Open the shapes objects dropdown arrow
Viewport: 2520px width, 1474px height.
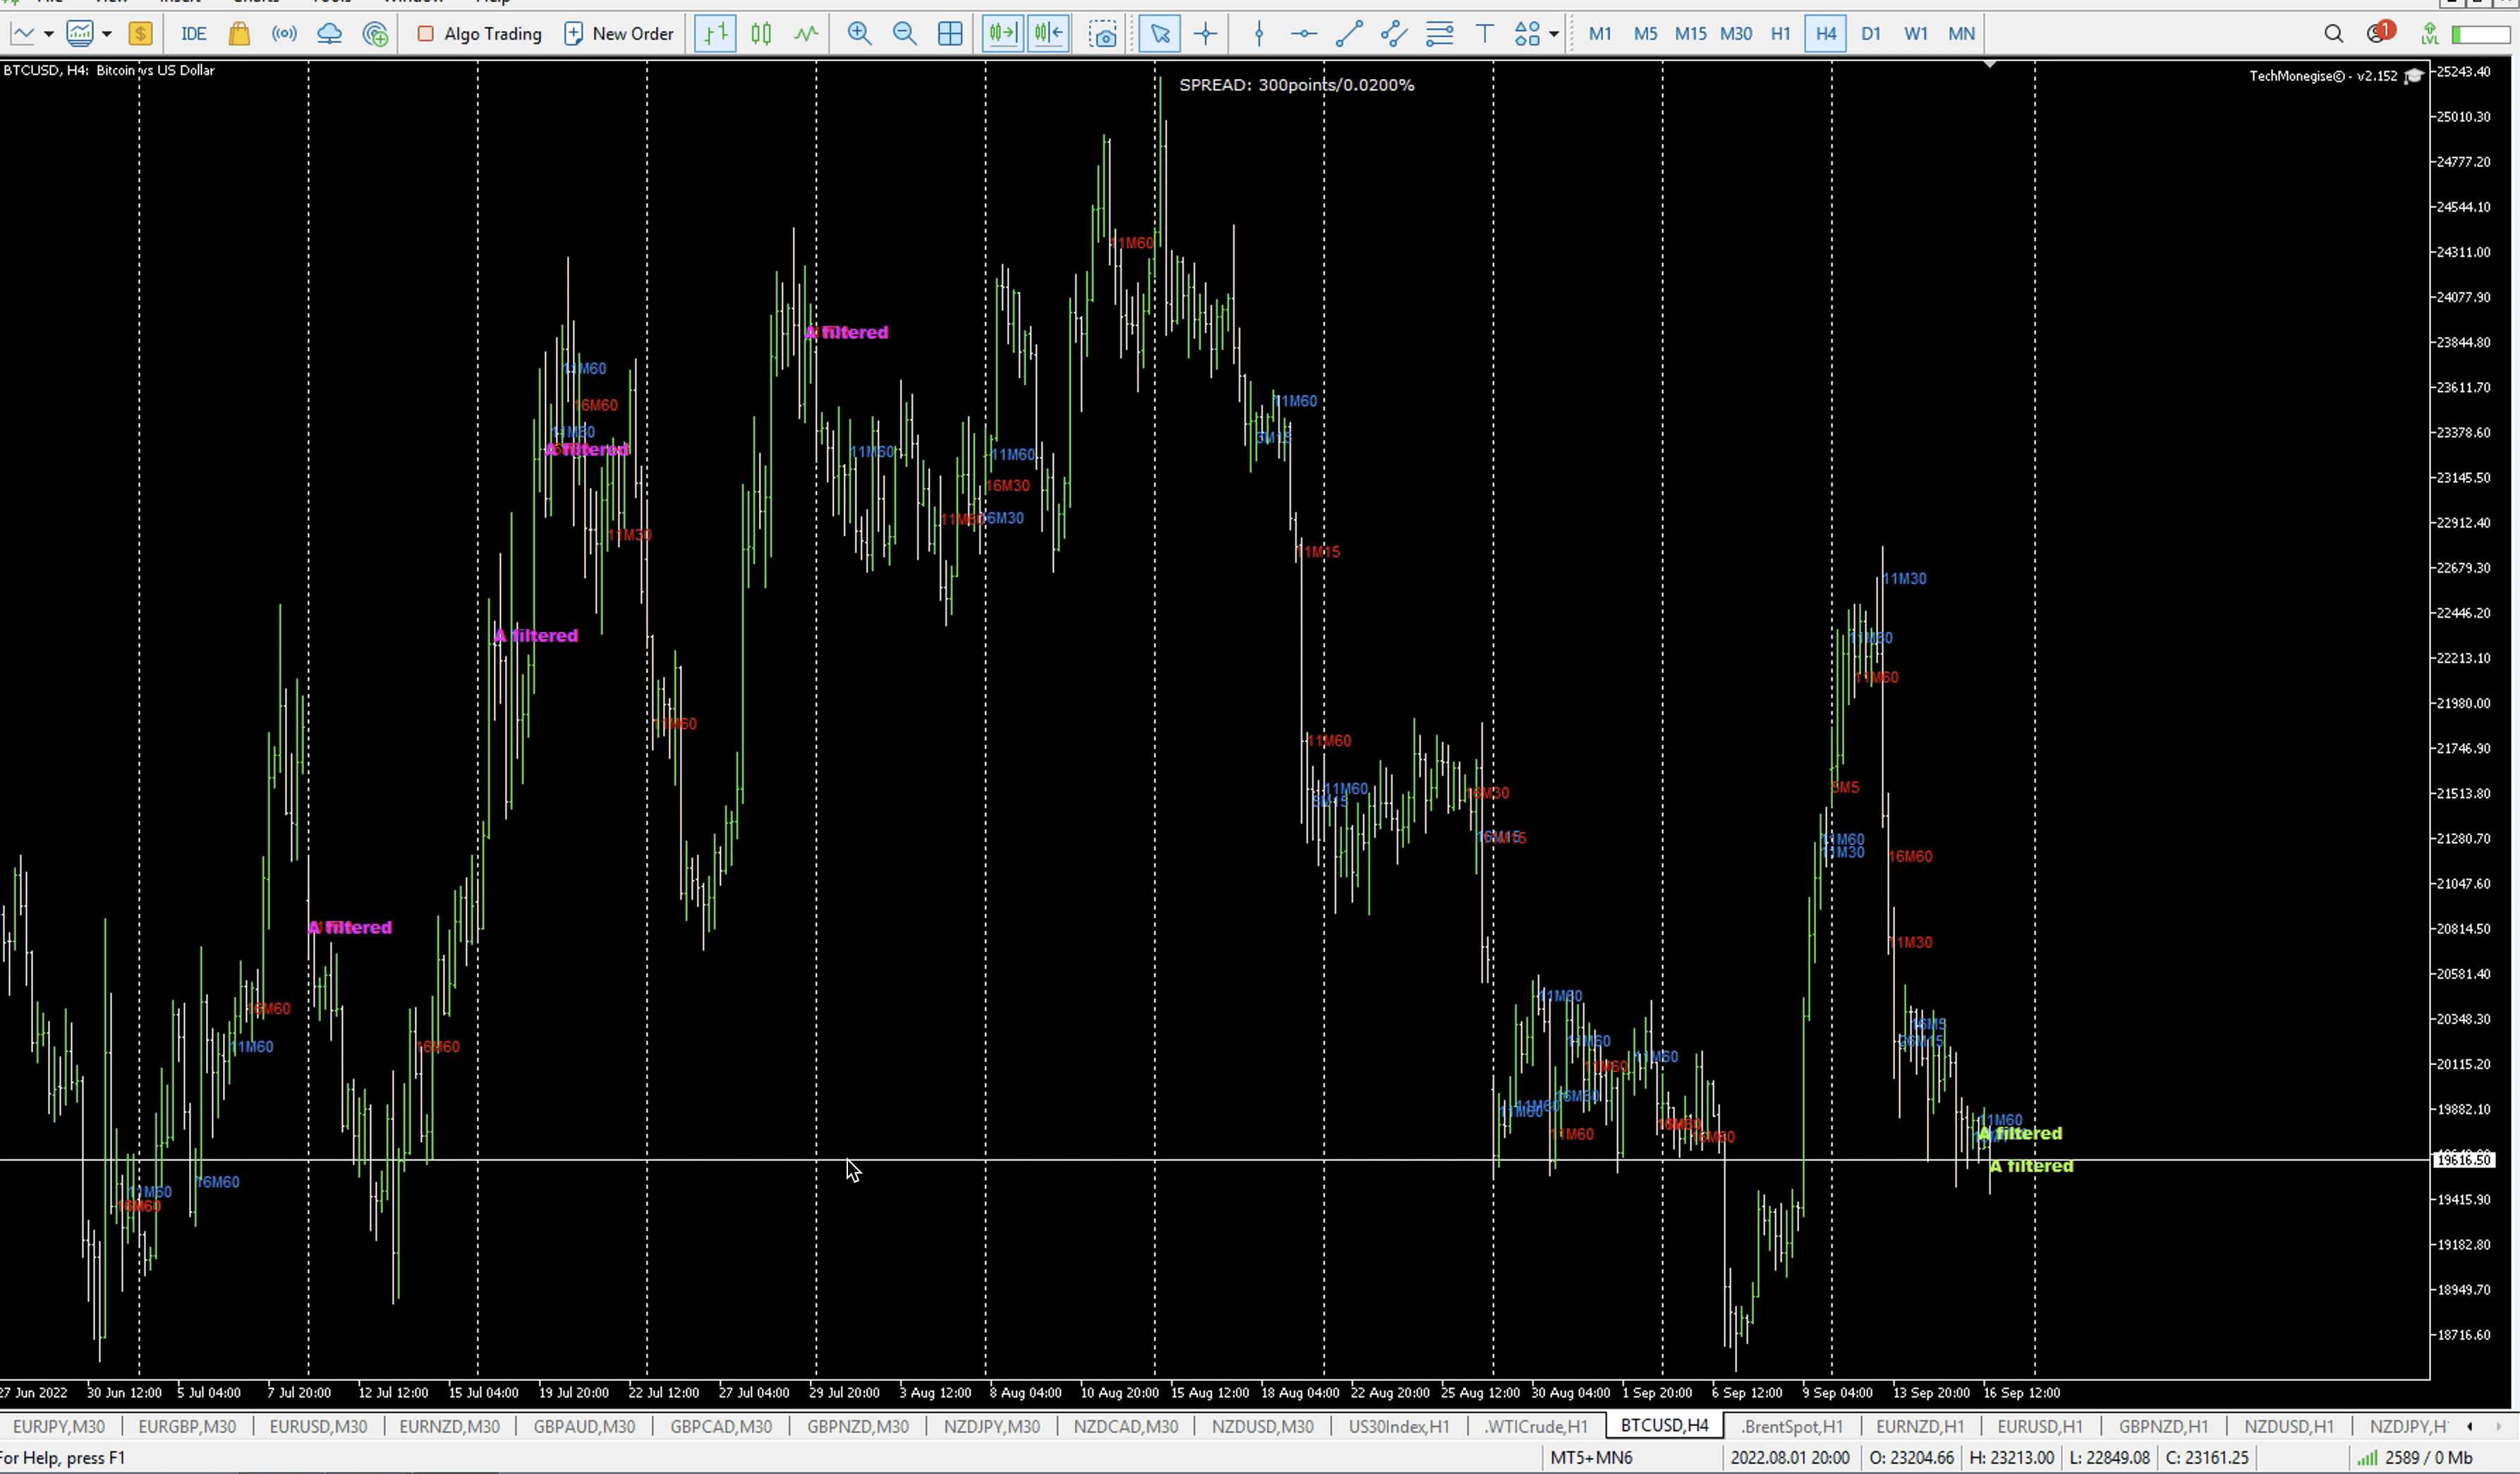tap(1553, 34)
